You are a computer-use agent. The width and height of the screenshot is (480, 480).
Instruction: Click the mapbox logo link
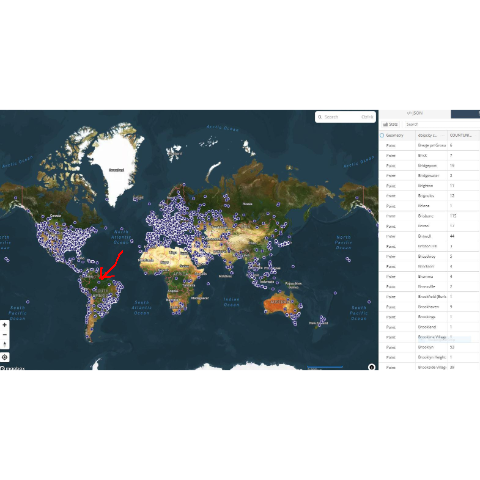(12, 368)
